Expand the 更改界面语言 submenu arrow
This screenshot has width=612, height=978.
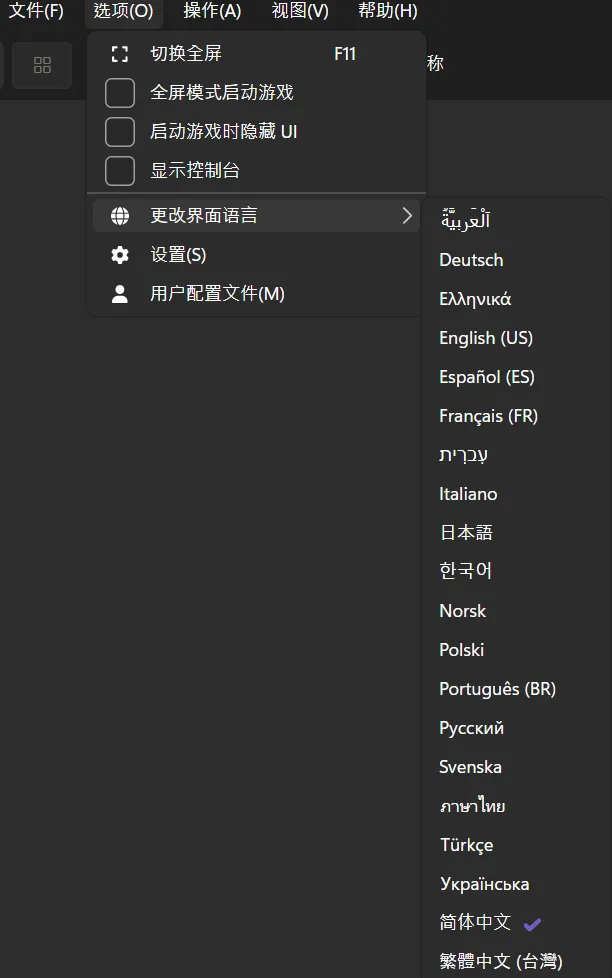(407, 215)
